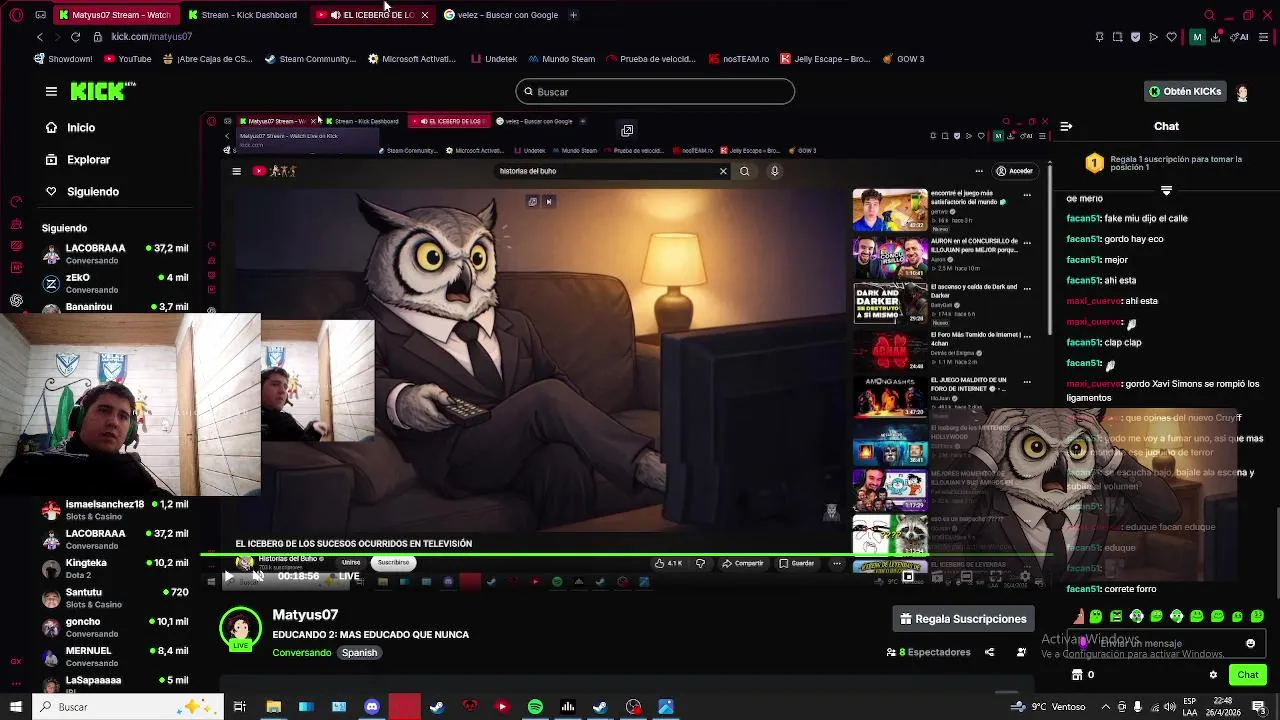Switch to velez - Buscar con Google tab
1280x720 pixels.
[x=500, y=15]
